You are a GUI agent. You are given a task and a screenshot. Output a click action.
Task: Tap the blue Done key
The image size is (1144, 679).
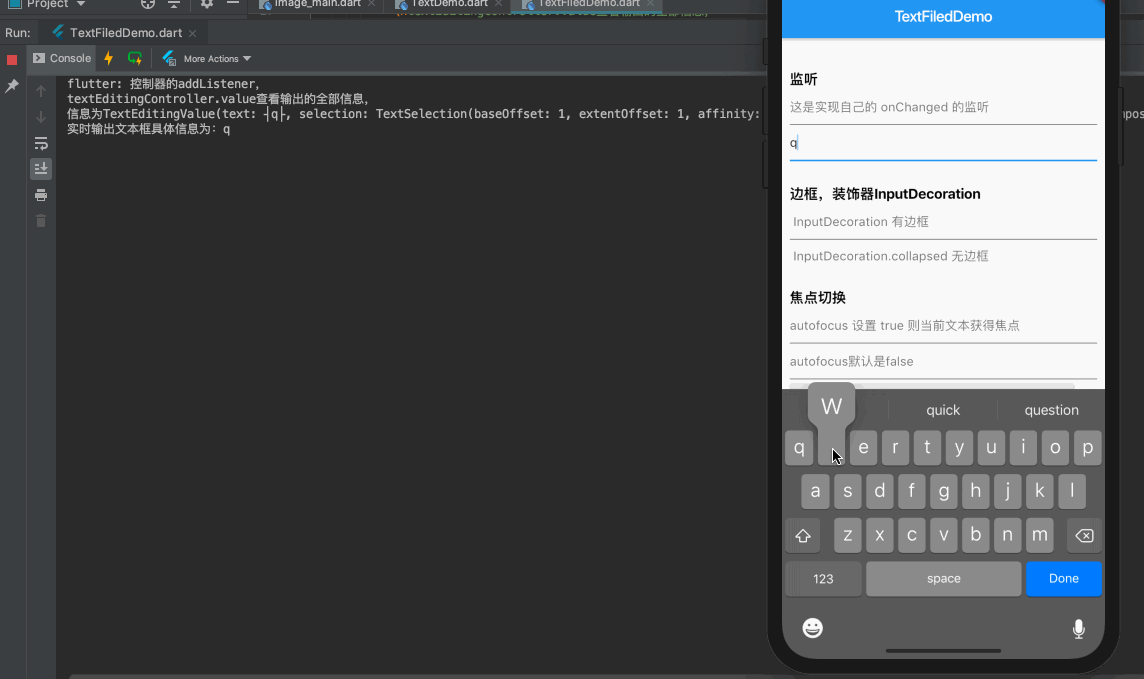1064,579
